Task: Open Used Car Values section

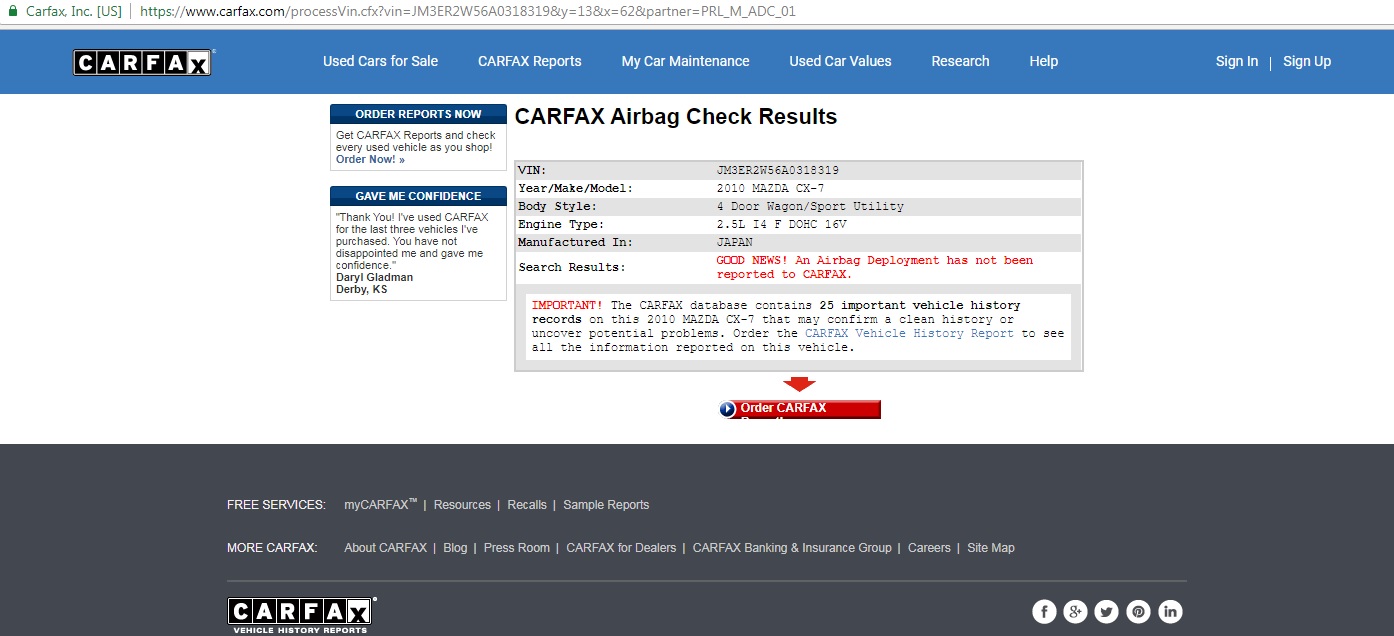Action: (840, 61)
